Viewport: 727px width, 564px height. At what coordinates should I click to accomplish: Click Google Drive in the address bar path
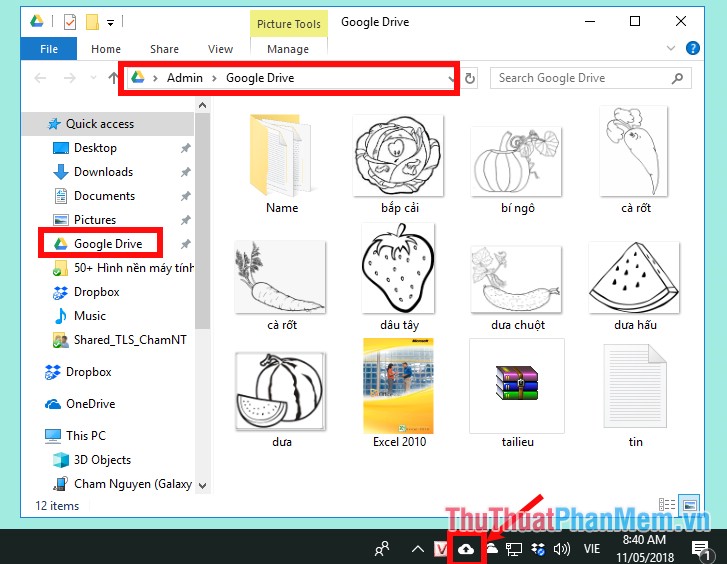click(260, 78)
